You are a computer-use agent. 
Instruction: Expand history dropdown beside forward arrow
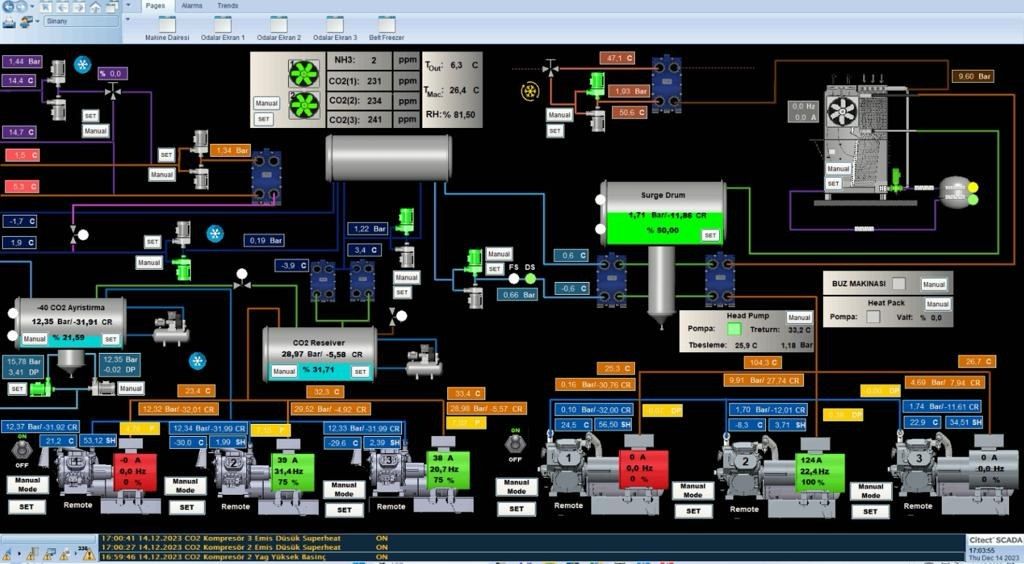[x=34, y=7]
